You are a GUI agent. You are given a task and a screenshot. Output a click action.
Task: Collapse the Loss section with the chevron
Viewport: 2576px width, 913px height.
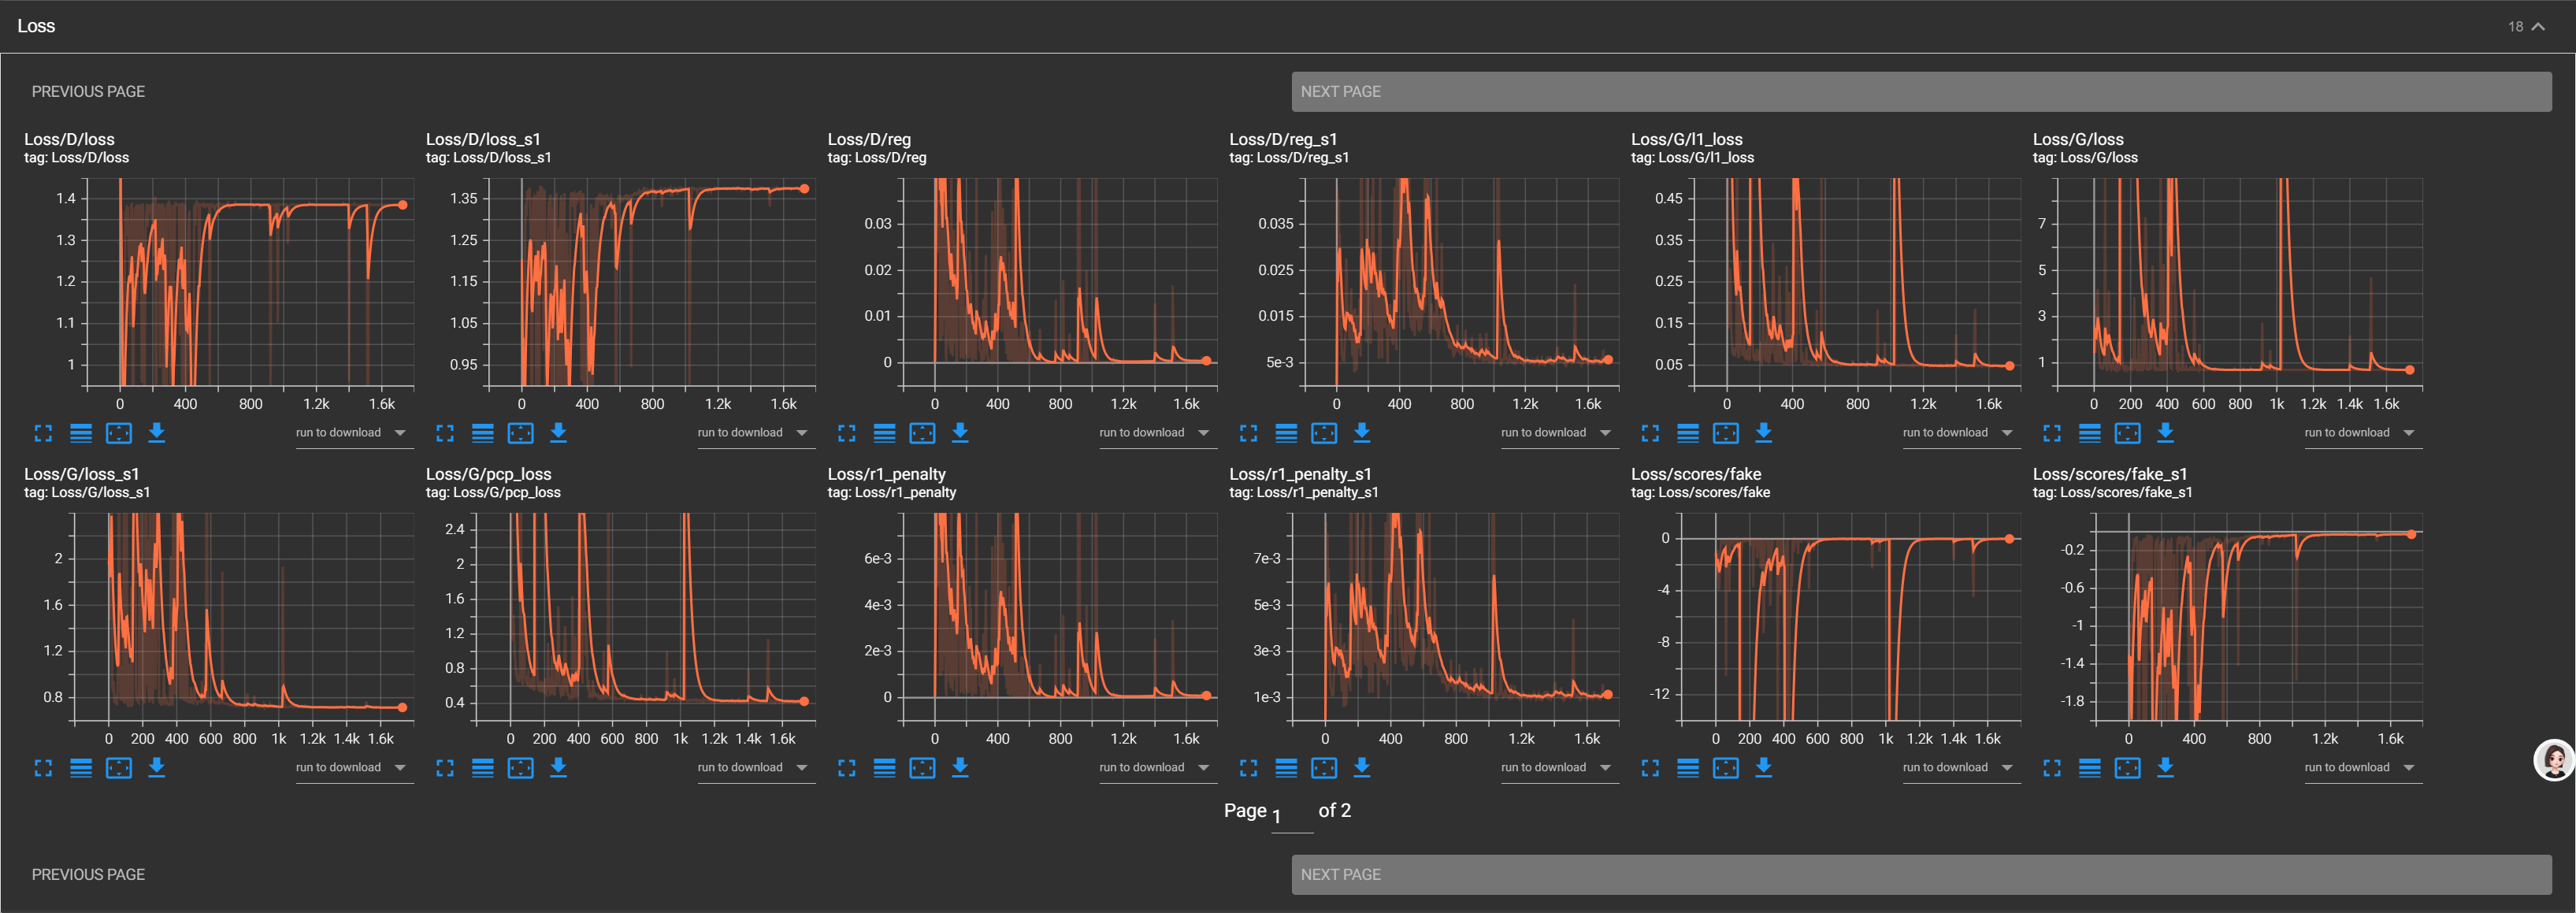coord(2538,27)
